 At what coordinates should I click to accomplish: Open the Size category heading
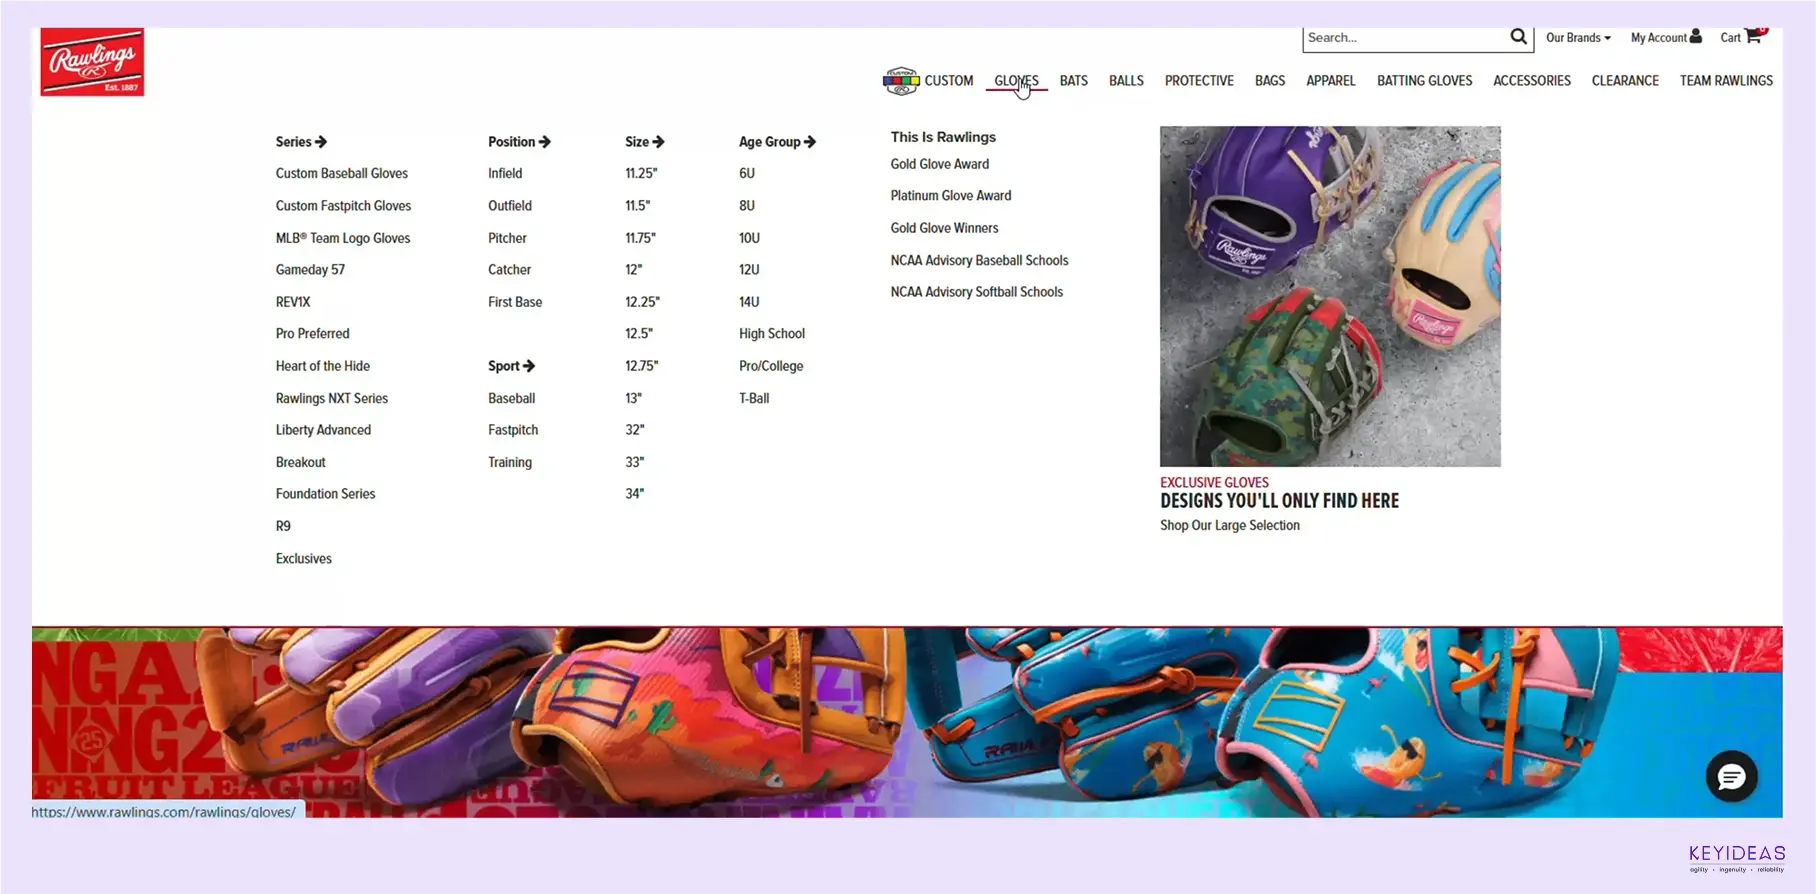(x=644, y=142)
